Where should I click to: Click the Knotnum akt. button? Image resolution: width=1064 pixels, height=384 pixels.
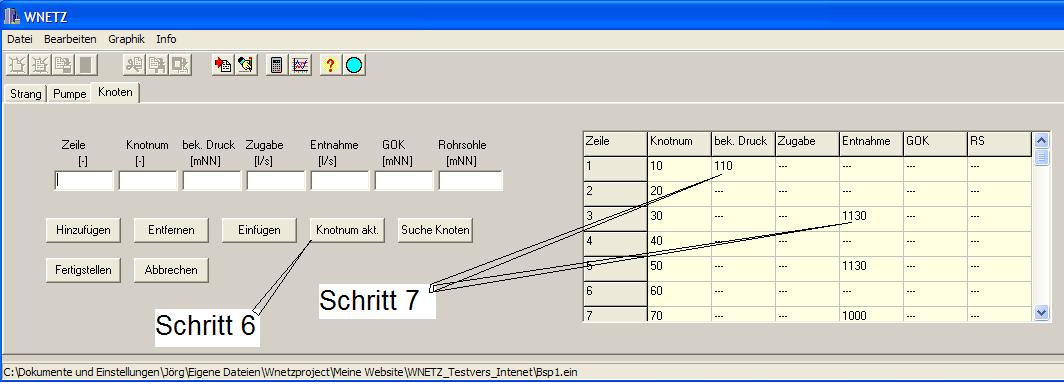click(x=347, y=230)
